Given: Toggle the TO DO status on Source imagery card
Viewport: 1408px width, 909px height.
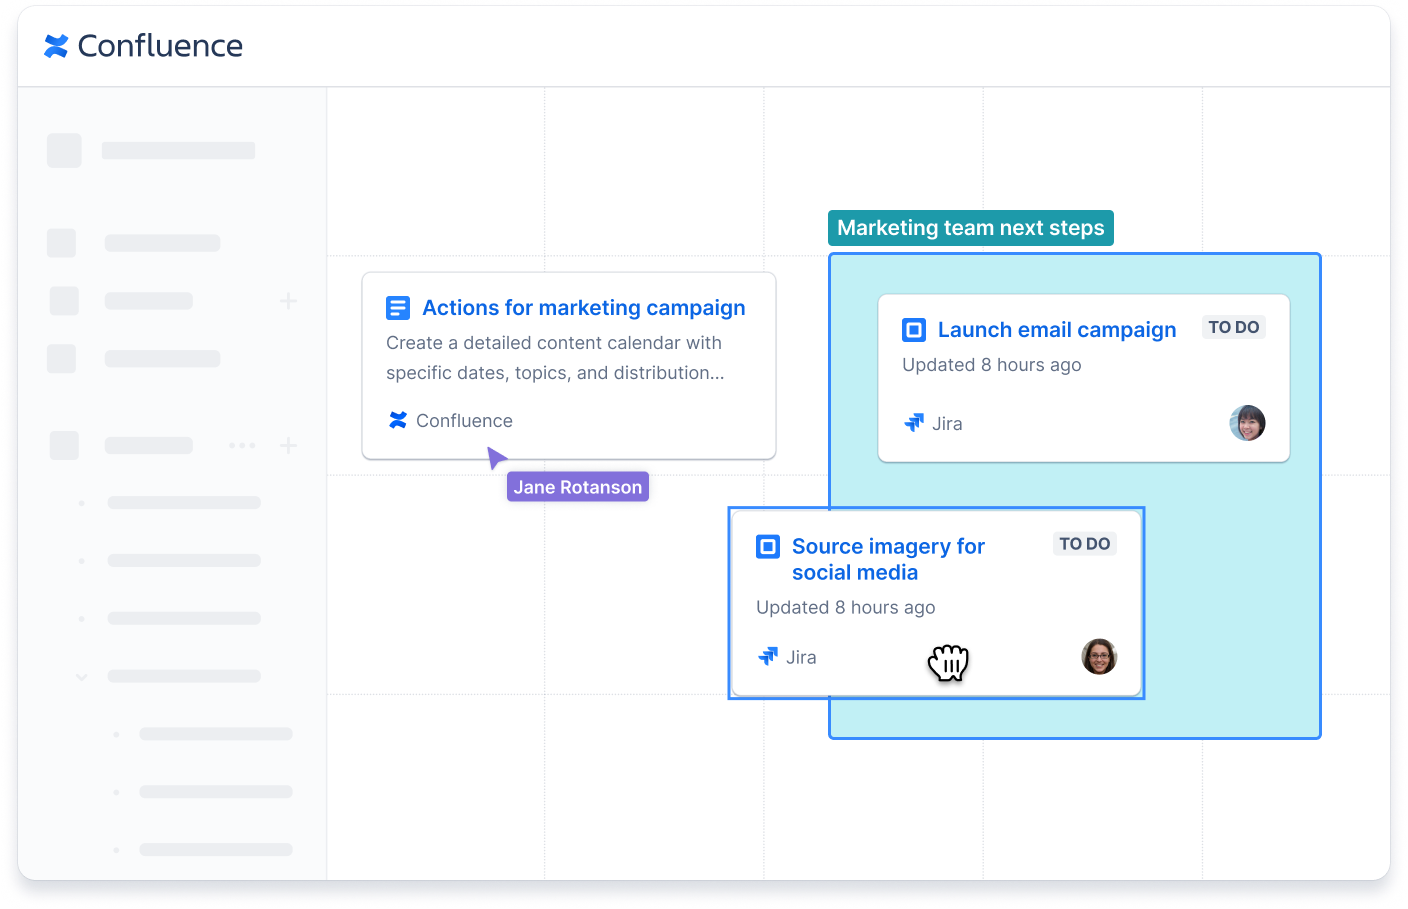Looking at the screenshot, I should [x=1084, y=543].
